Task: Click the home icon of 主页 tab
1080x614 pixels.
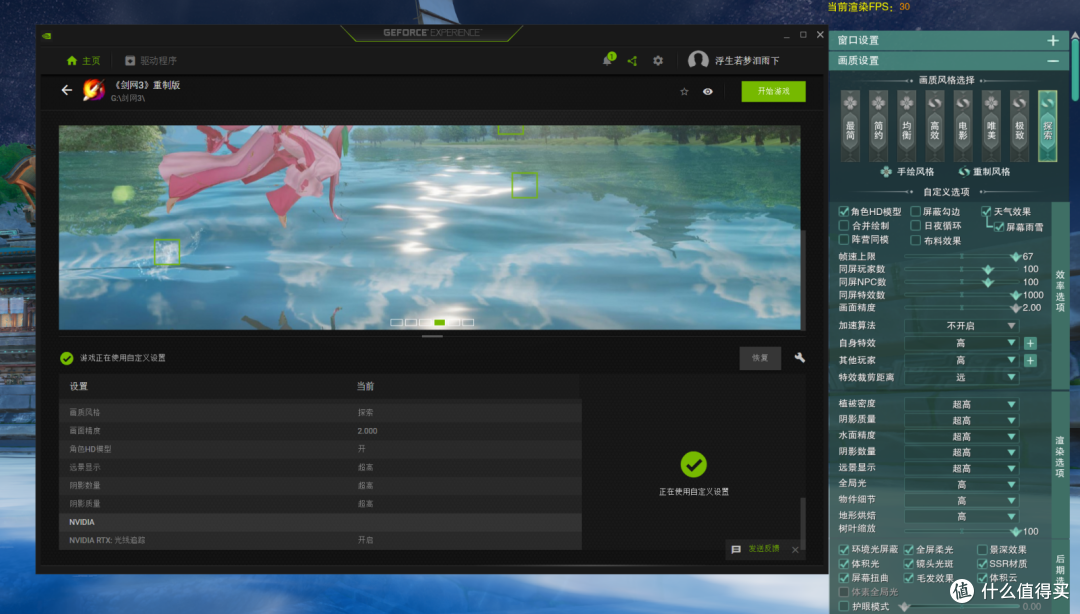Action: point(72,61)
